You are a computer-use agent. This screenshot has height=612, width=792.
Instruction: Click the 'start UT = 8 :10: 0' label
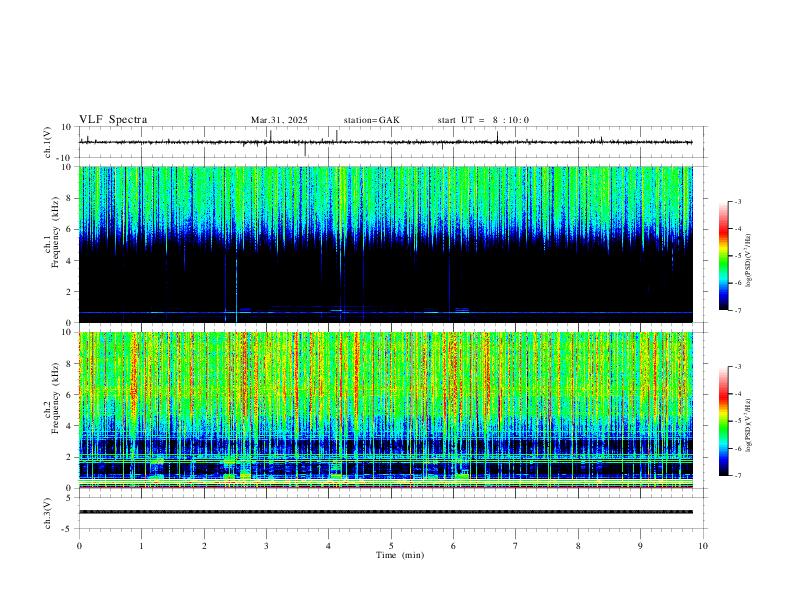pos(483,120)
